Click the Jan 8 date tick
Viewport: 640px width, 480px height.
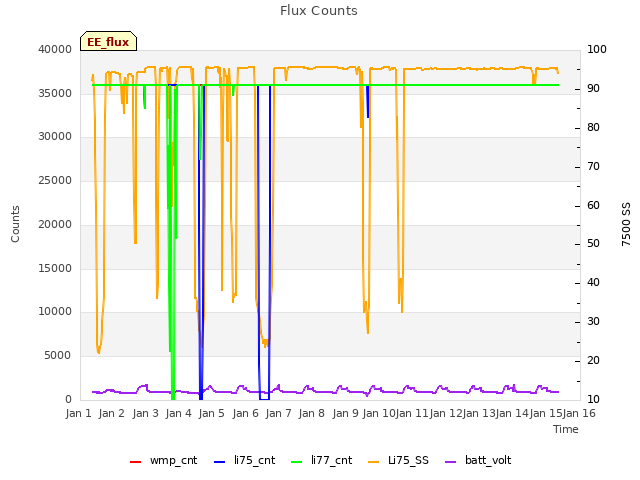pos(311,413)
